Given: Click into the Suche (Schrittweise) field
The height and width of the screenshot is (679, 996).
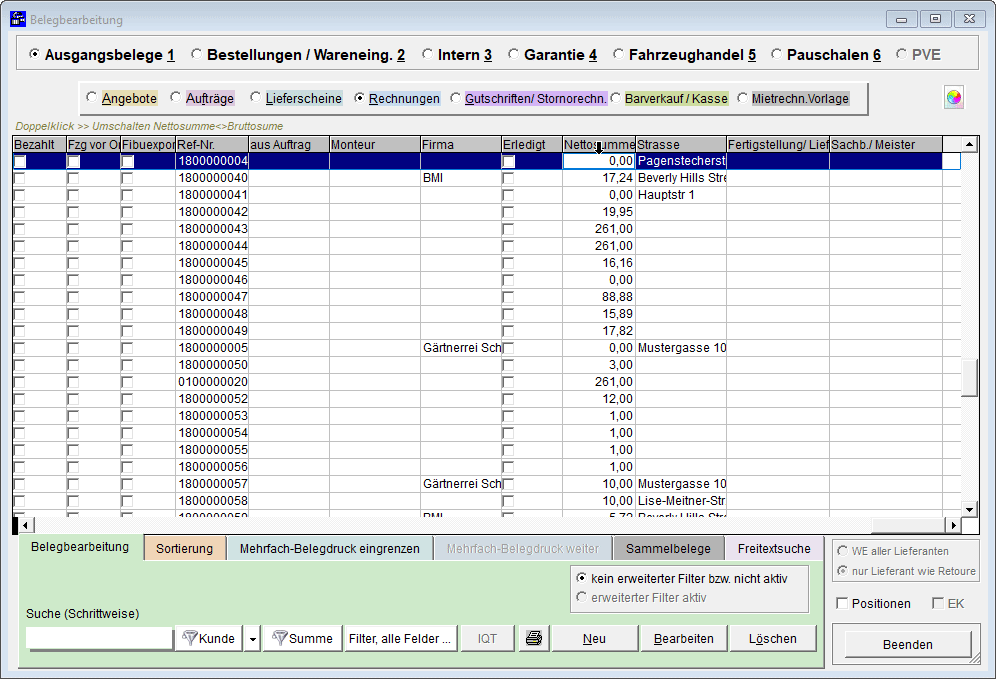Looking at the screenshot, I should [x=99, y=638].
